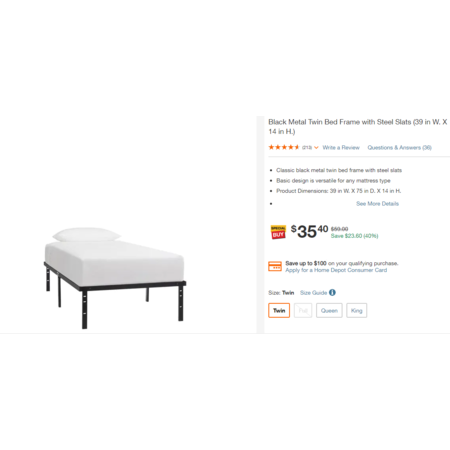
Task: Click the star rating icons
Action: pyautogui.click(x=284, y=147)
